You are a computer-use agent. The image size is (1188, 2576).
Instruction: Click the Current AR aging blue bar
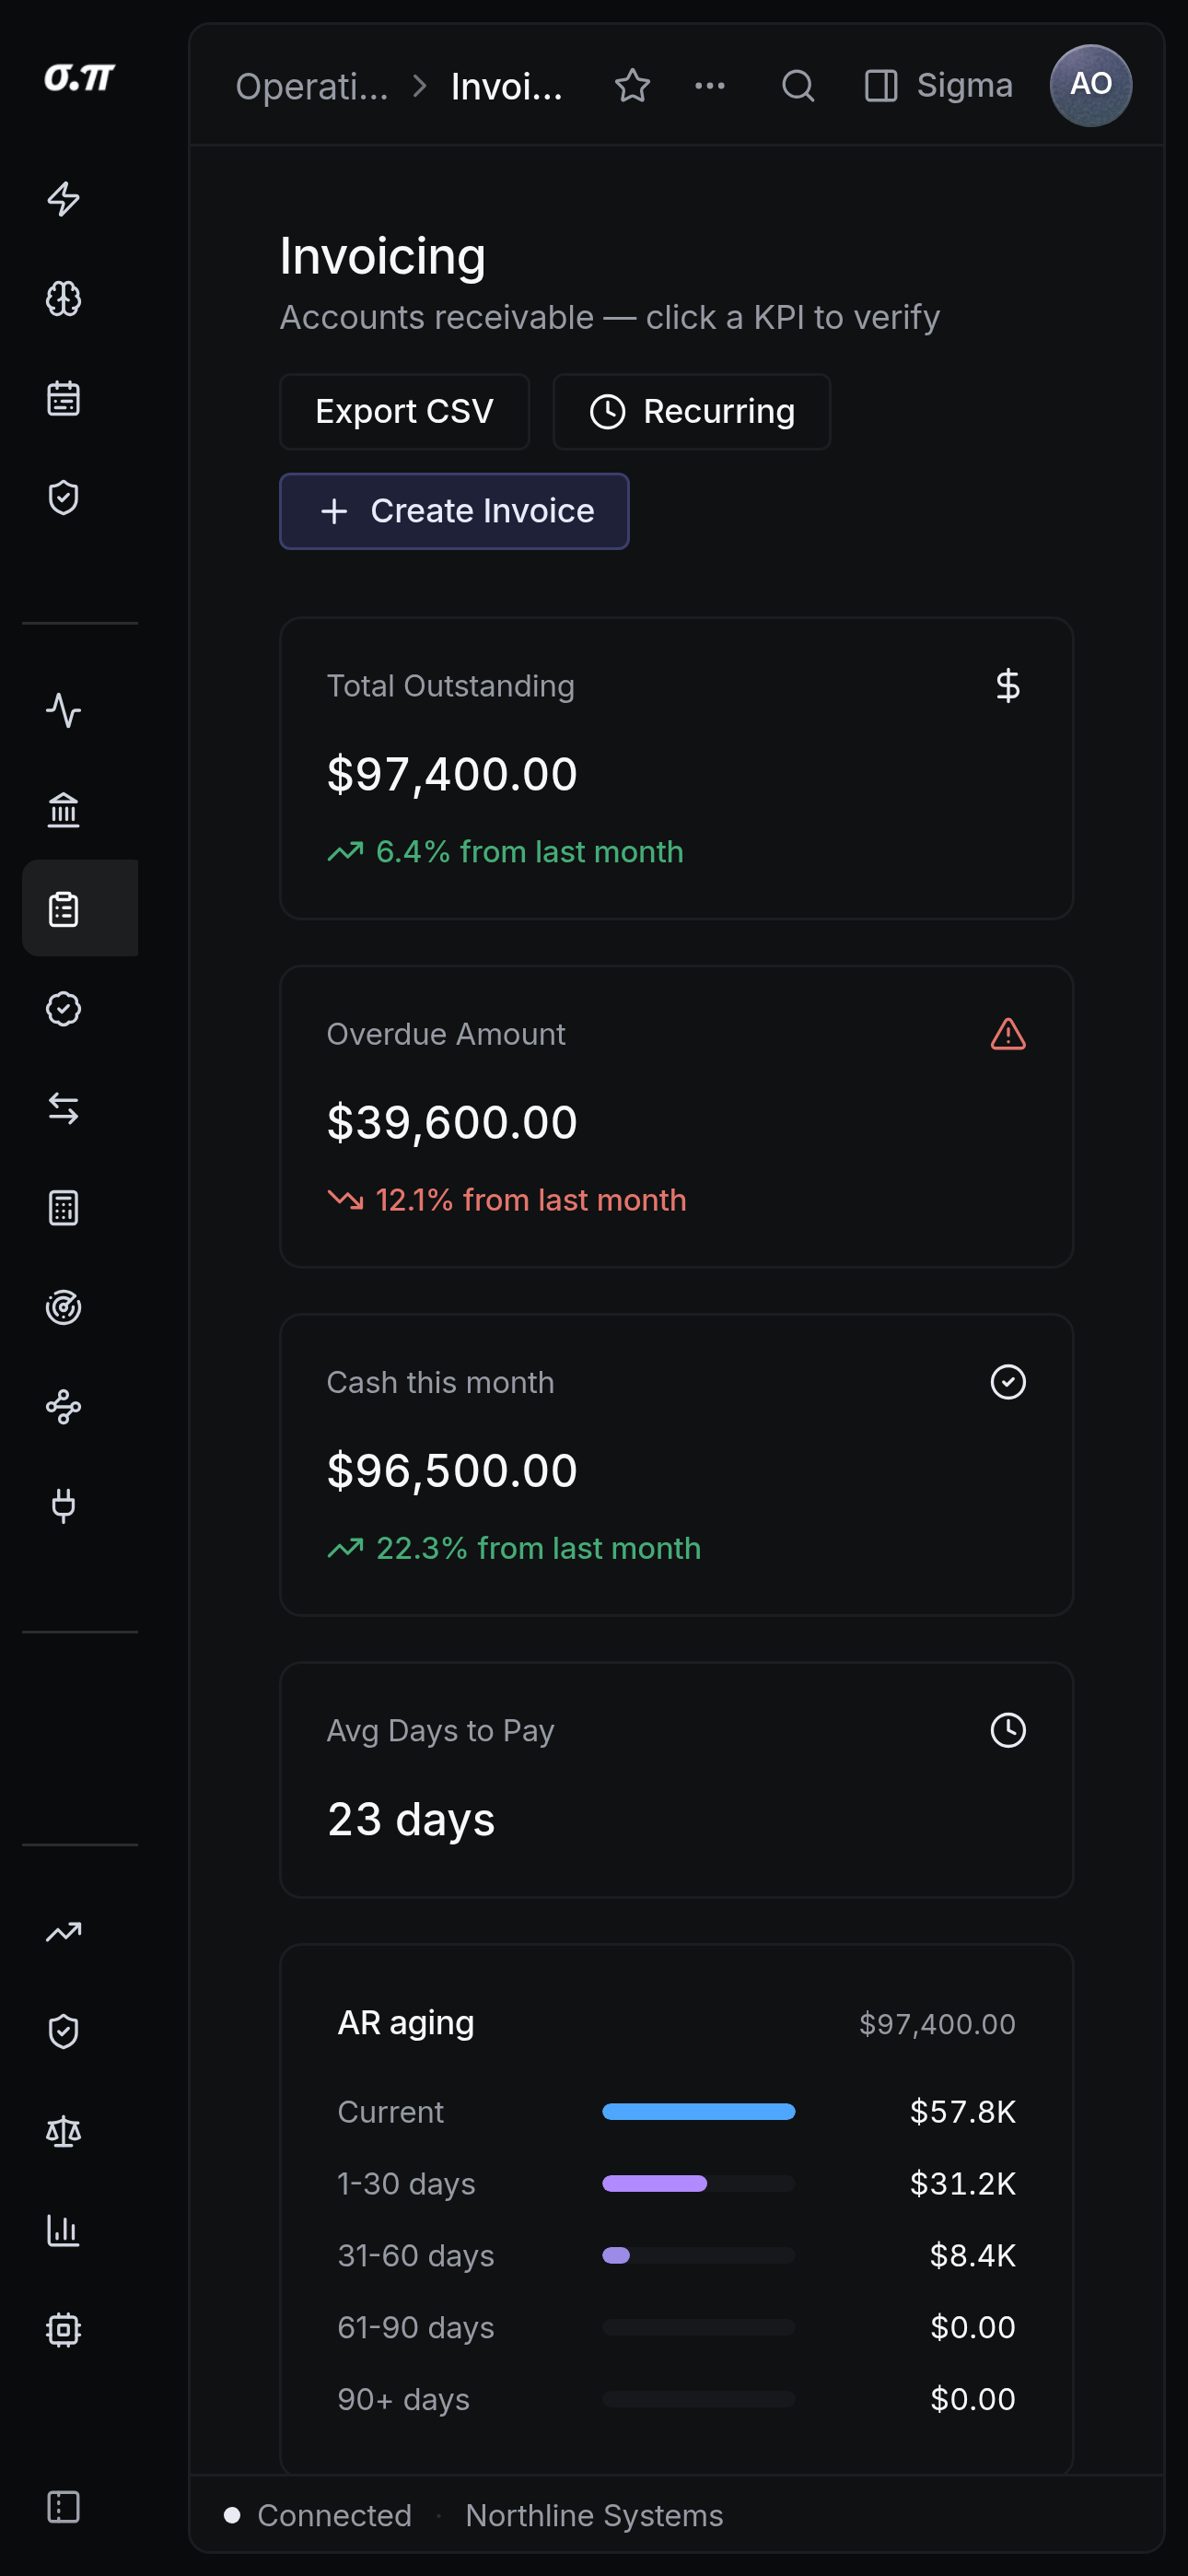pos(698,2111)
